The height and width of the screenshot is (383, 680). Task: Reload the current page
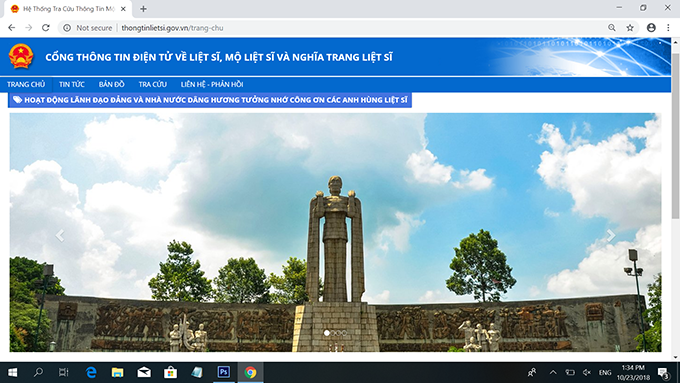(46, 28)
